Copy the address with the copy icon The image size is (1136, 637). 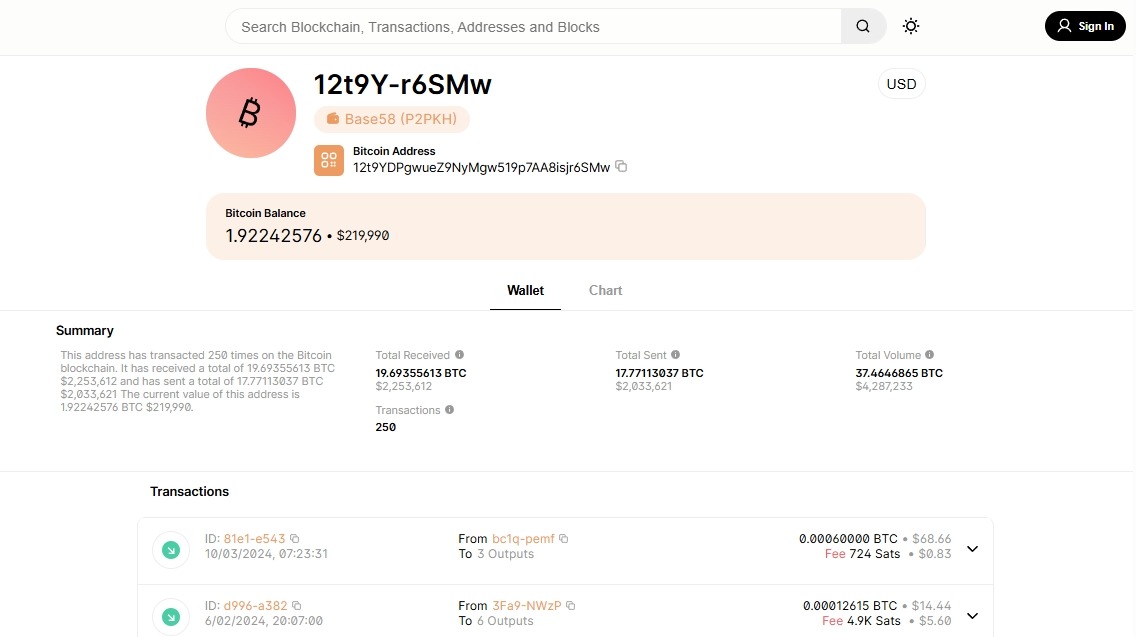[622, 167]
